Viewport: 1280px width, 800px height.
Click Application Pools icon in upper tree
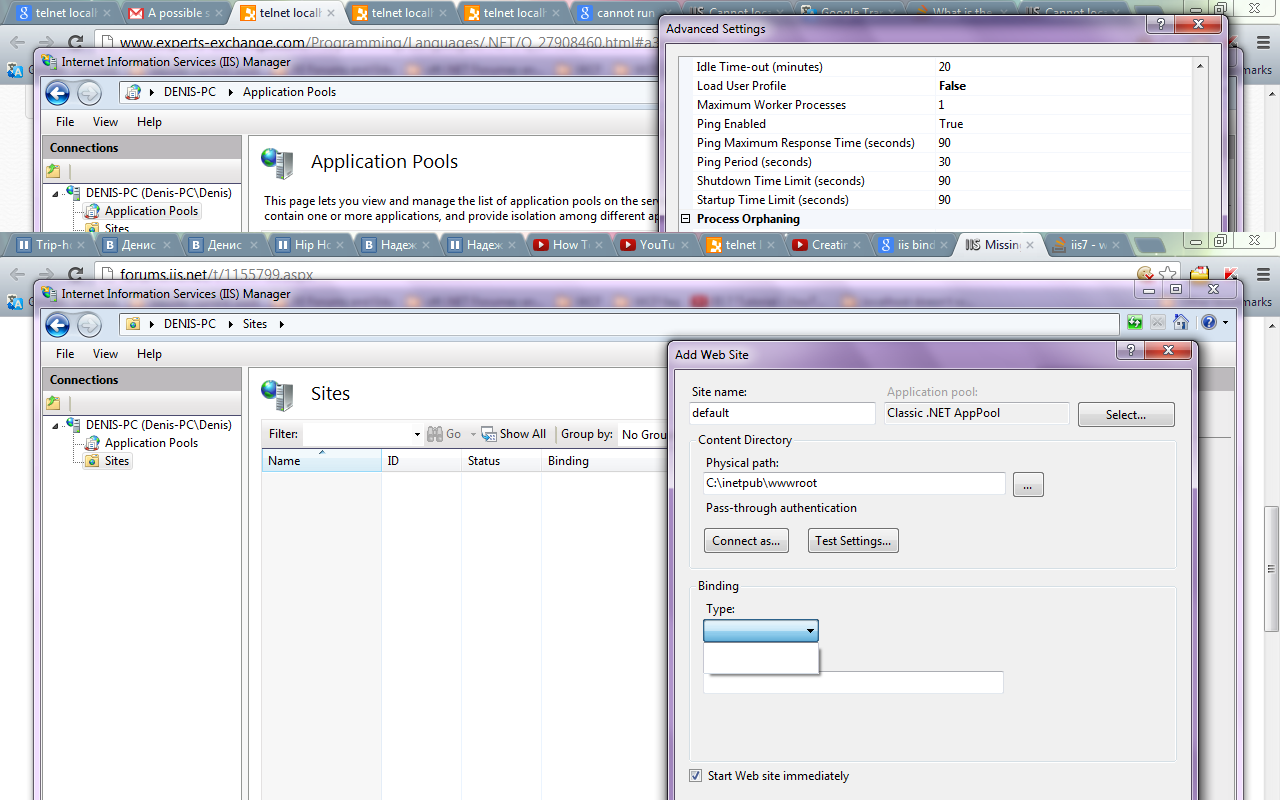click(x=92, y=211)
